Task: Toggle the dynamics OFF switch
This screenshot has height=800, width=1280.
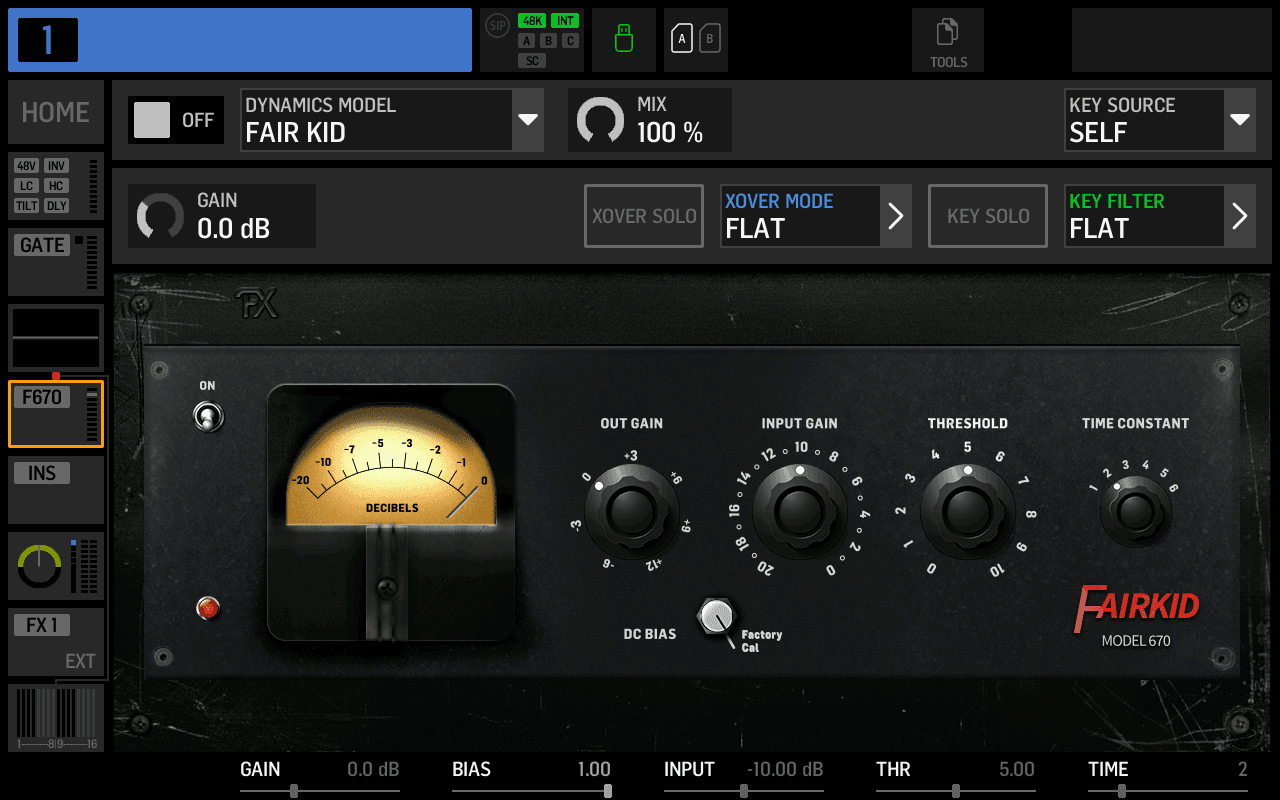Action: (176, 120)
